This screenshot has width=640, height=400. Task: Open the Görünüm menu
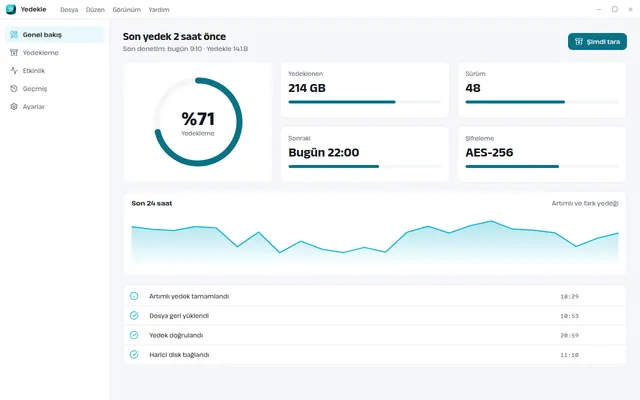(127, 9)
